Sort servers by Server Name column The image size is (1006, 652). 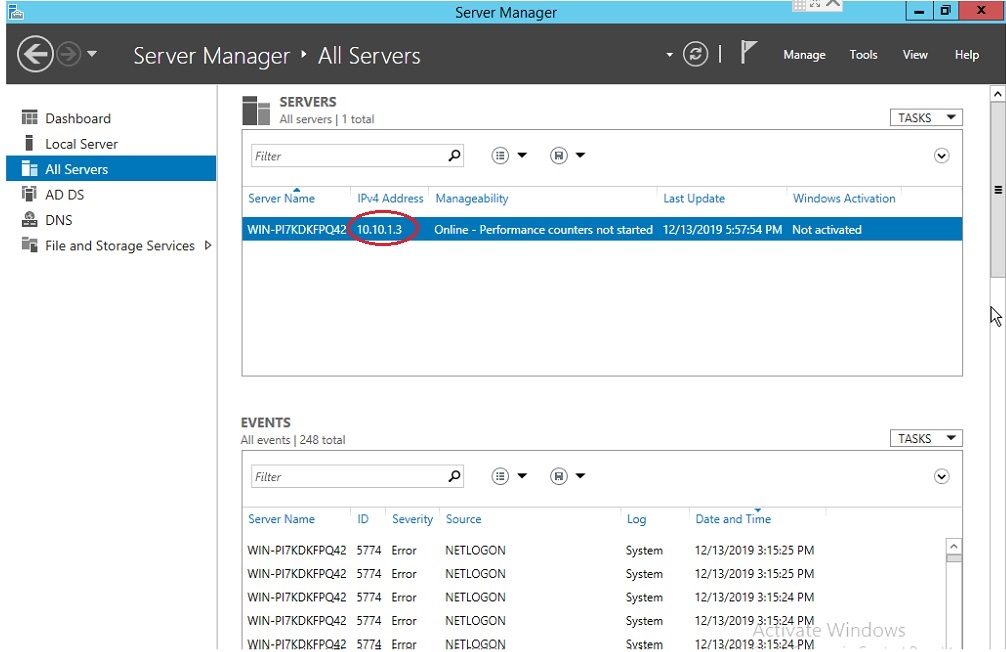[x=281, y=198]
